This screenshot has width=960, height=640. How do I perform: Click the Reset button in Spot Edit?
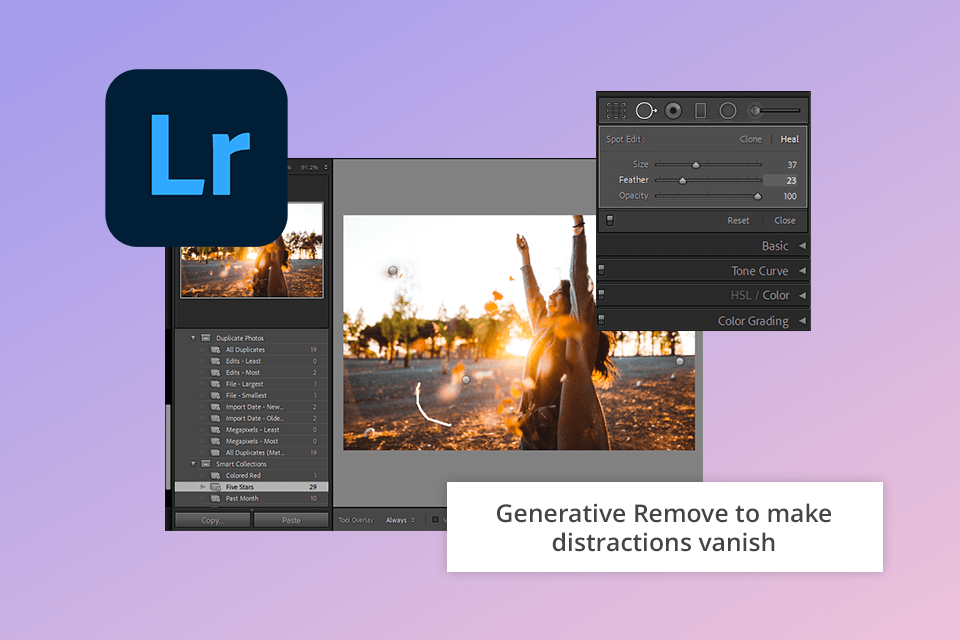click(738, 220)
